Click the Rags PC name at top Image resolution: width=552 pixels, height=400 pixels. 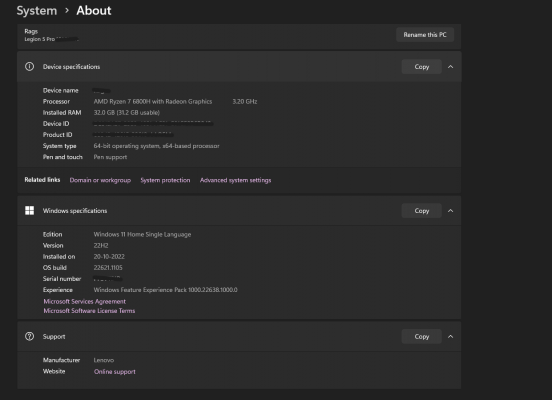click(31, 31)
